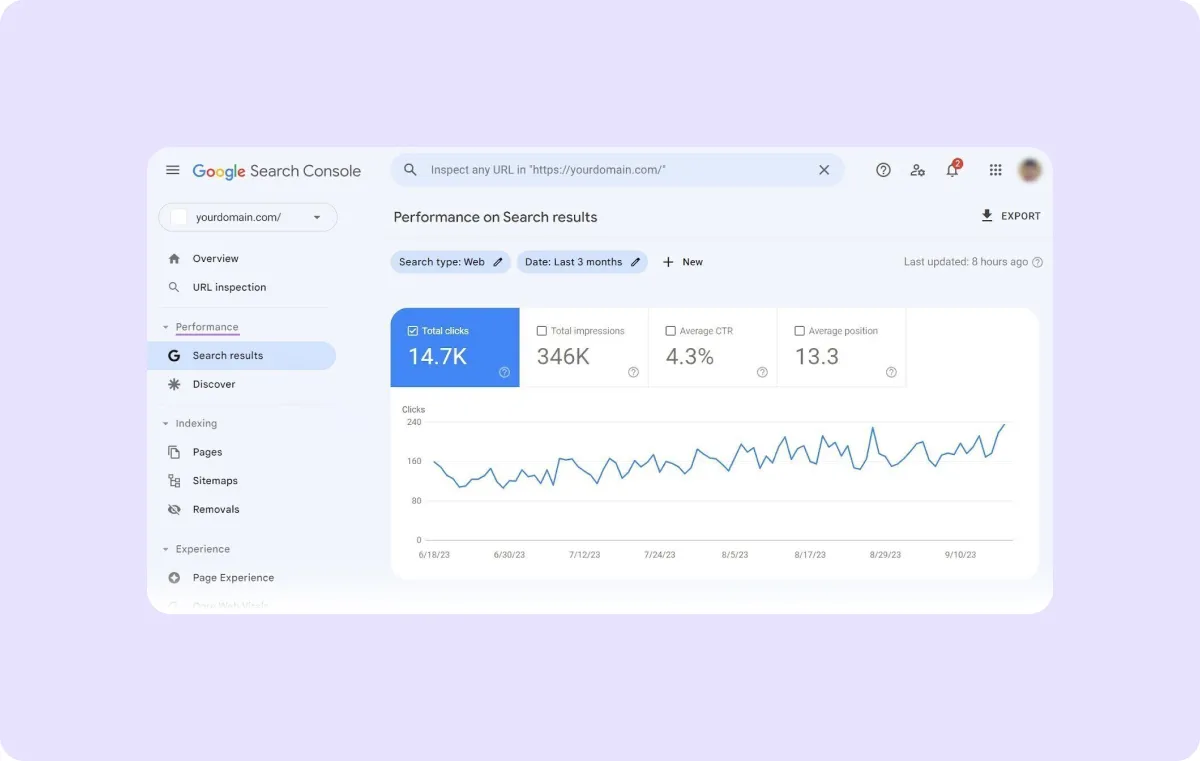Open Pages under Indexing

tap(207, 452)
